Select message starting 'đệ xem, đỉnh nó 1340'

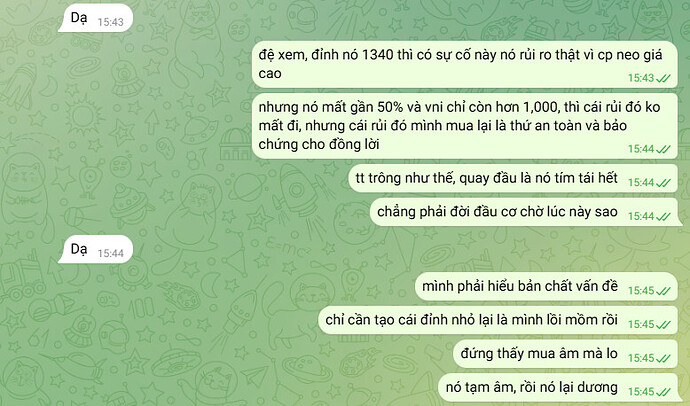point(465,64)
